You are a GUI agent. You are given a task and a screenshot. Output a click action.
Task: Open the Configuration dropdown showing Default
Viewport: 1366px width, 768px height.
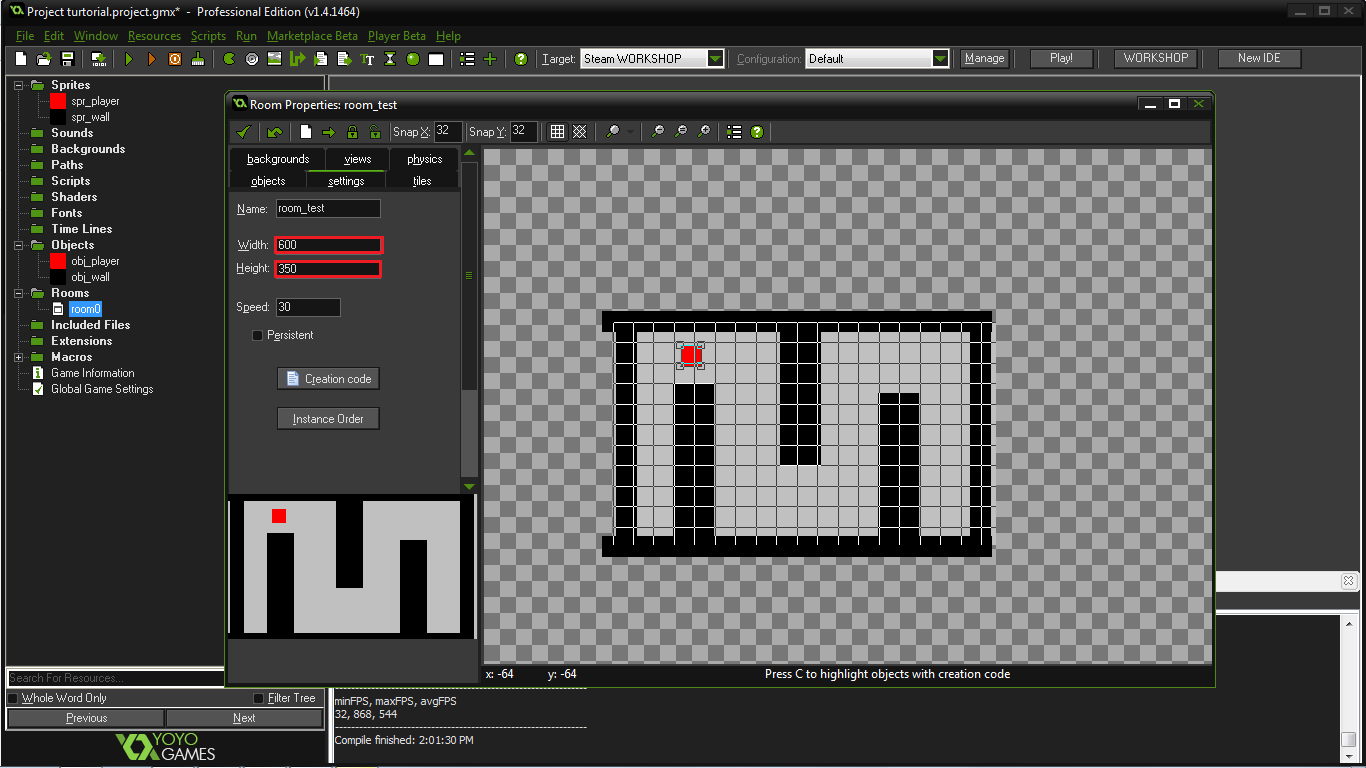pyautogui.click(x=938, y=58)
